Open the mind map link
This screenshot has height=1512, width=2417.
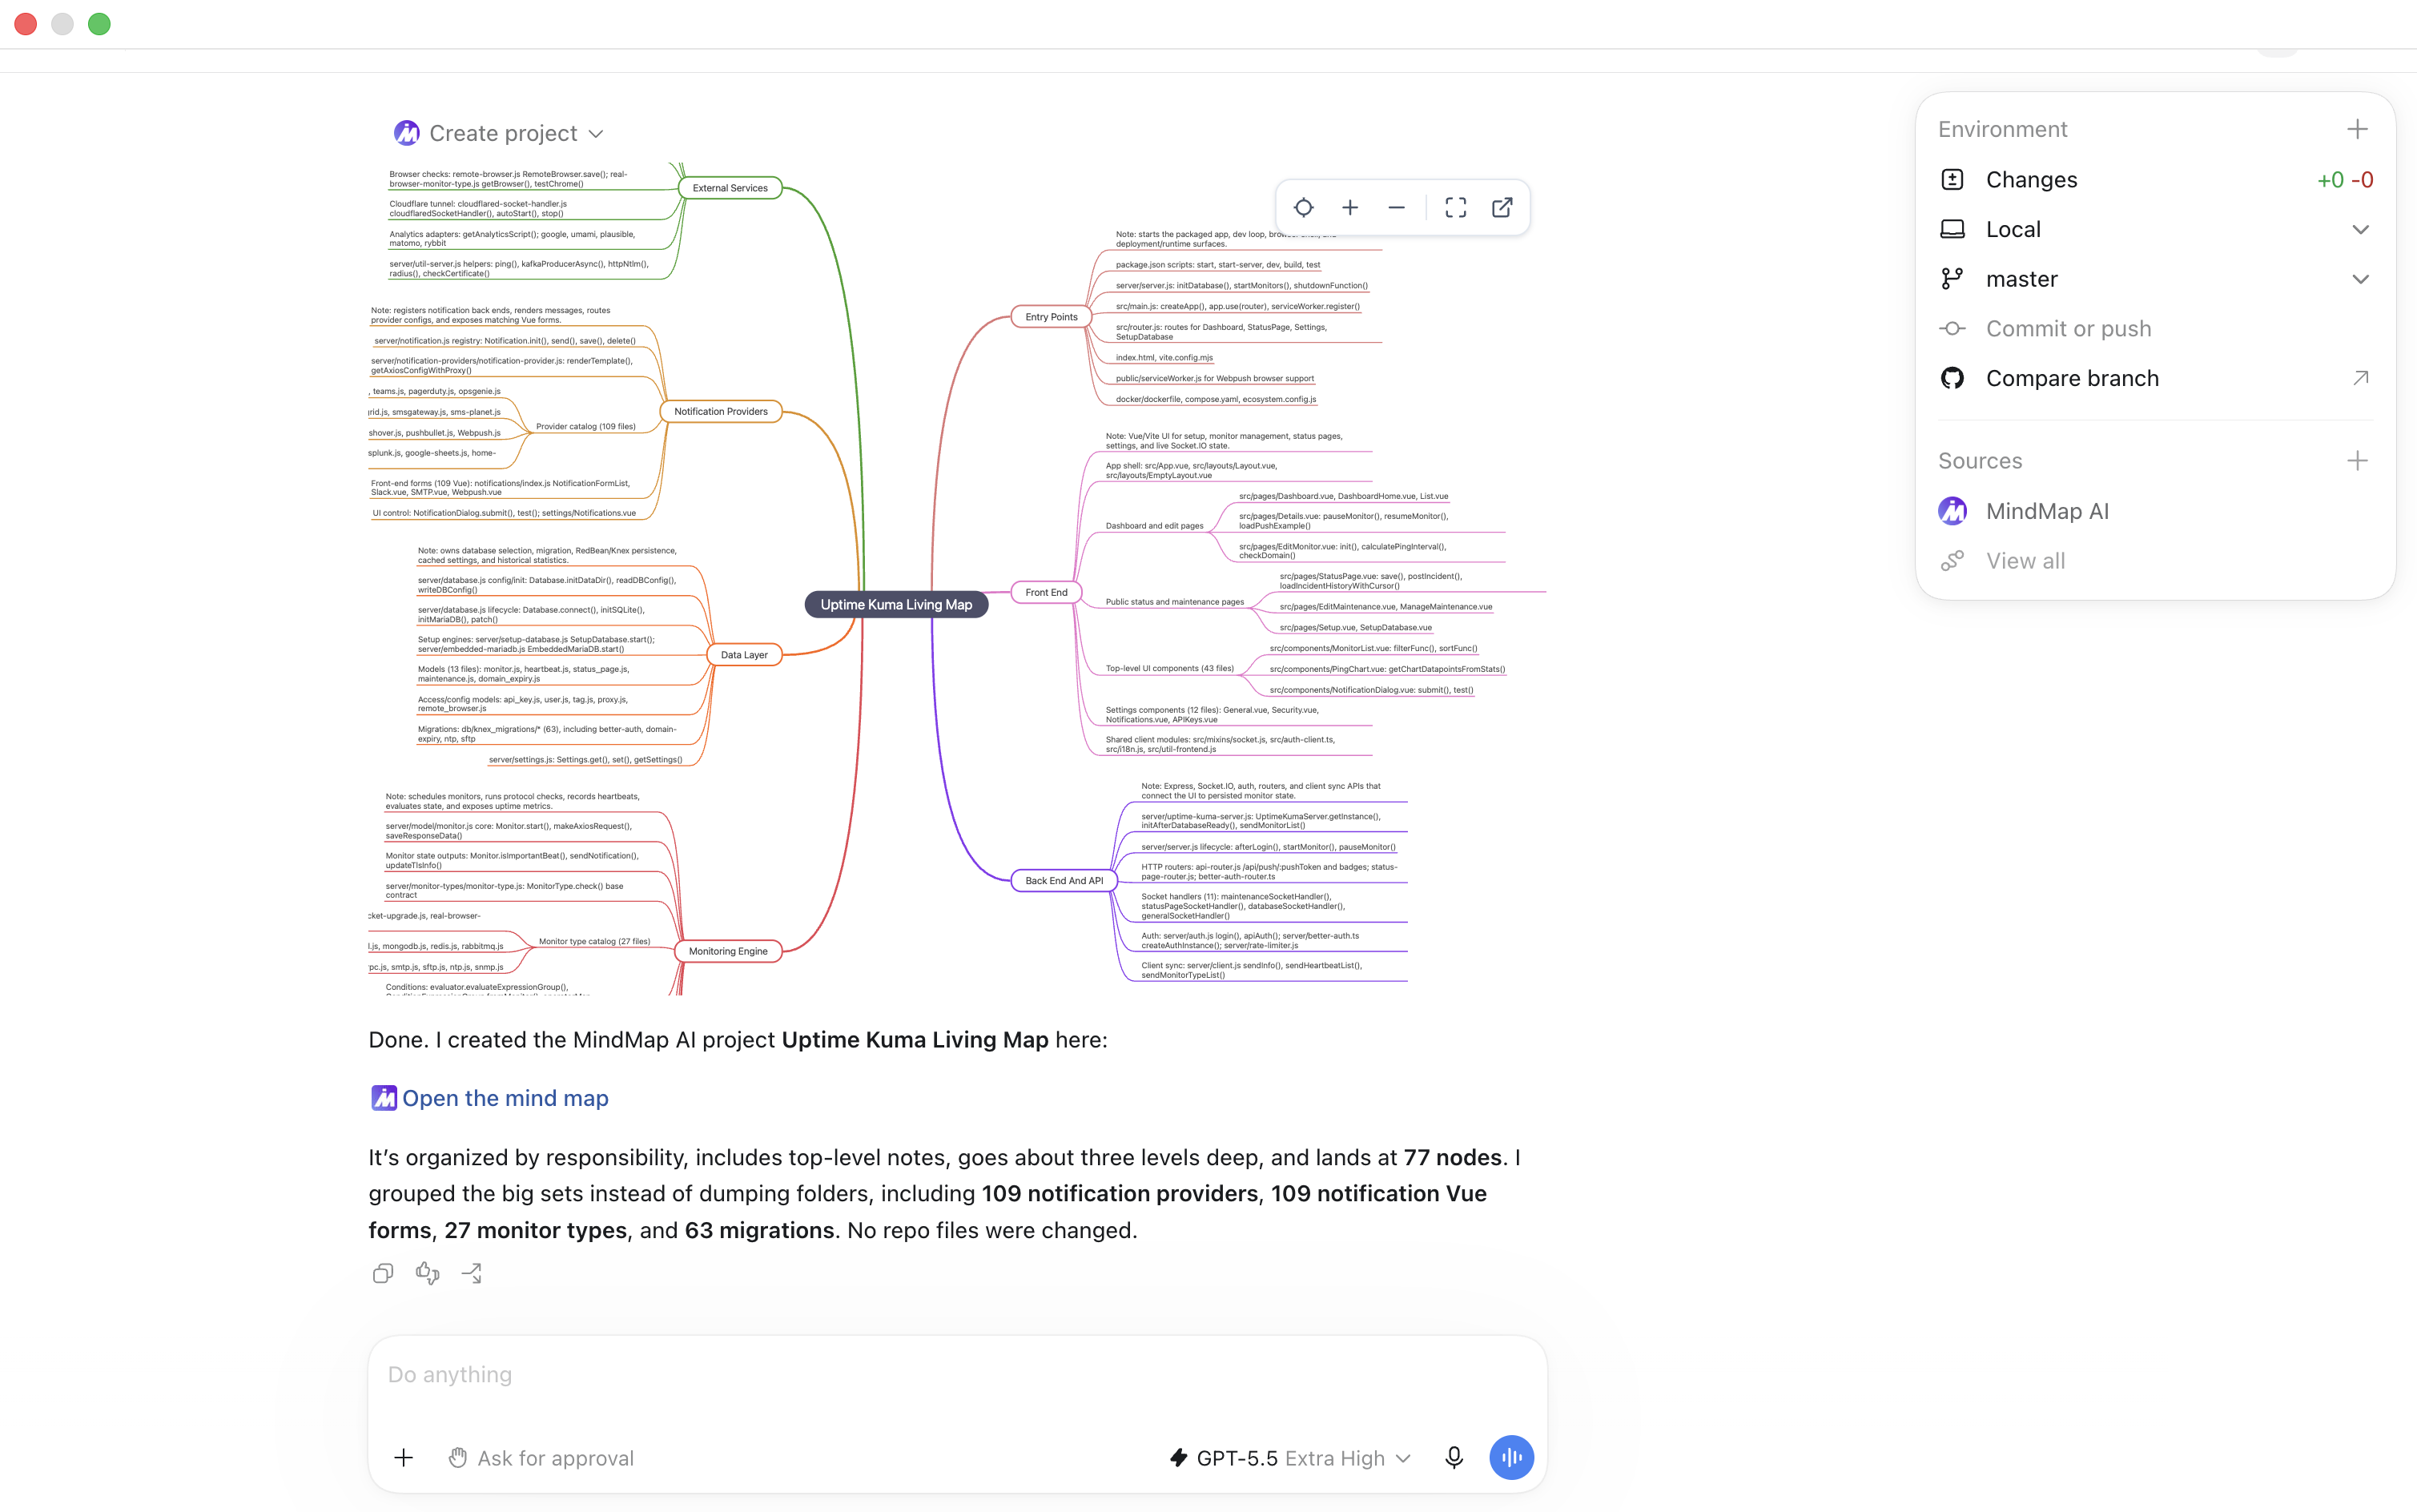click(505, 1098)
